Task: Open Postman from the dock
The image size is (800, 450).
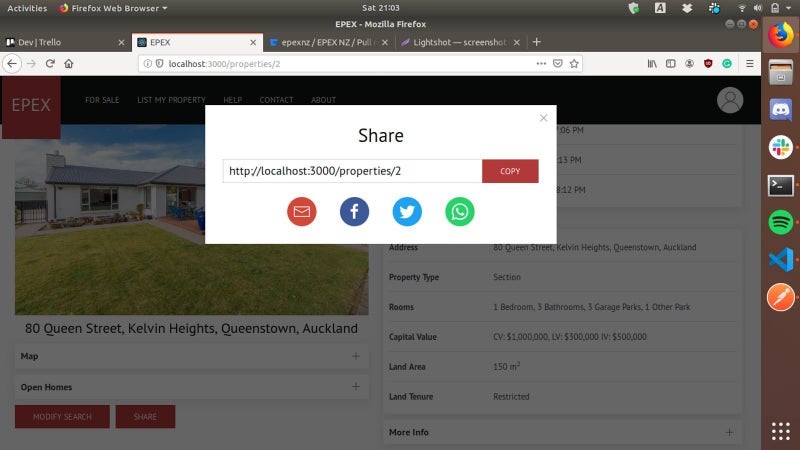Action: (781, 297)
